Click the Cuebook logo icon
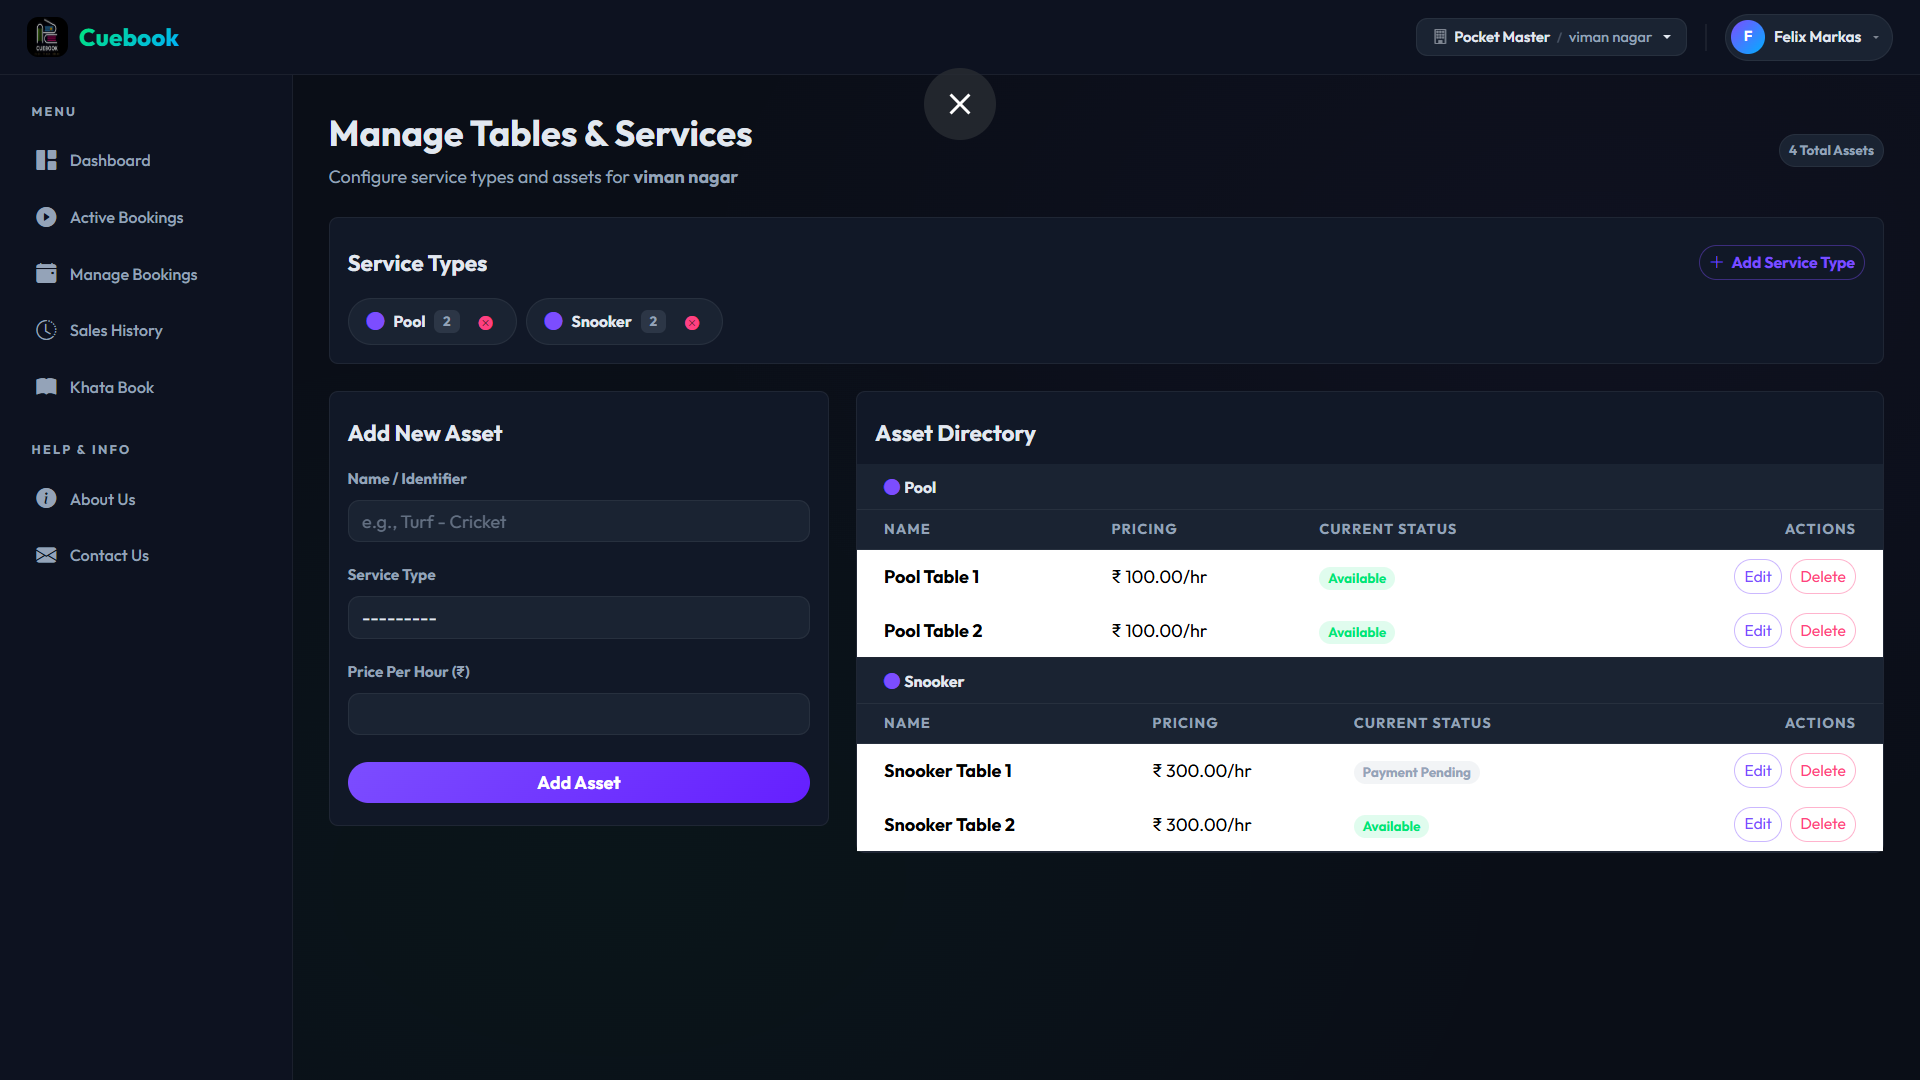The image size is (1920, 1080). point(47,37)
